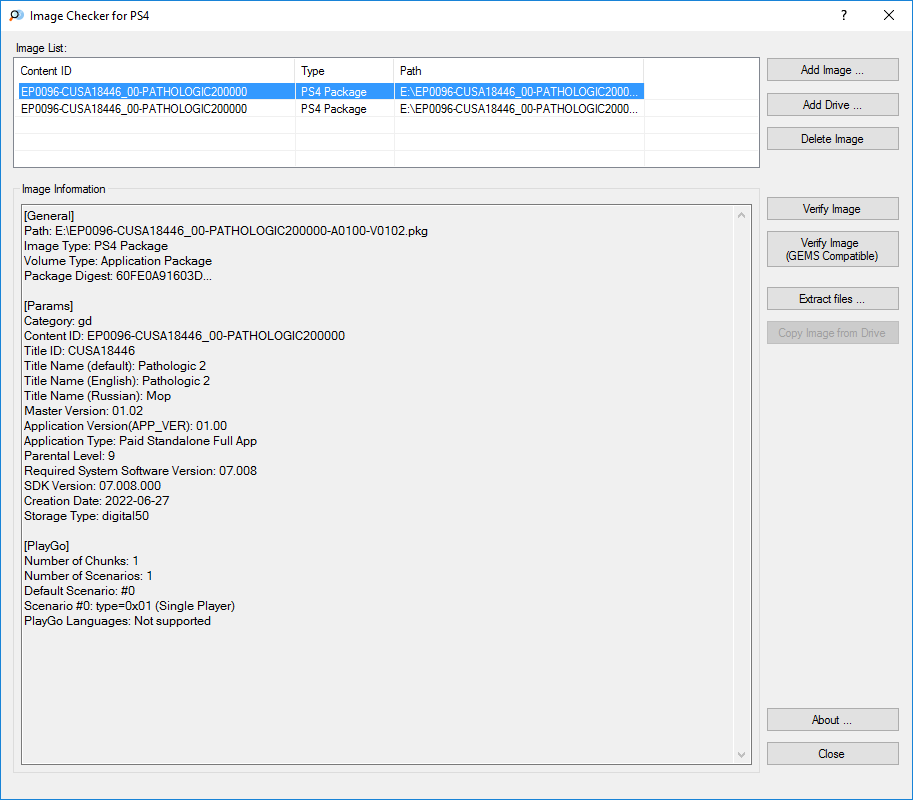
Task: Click the Default Scenario: #0 line
Action: (79, 591)
